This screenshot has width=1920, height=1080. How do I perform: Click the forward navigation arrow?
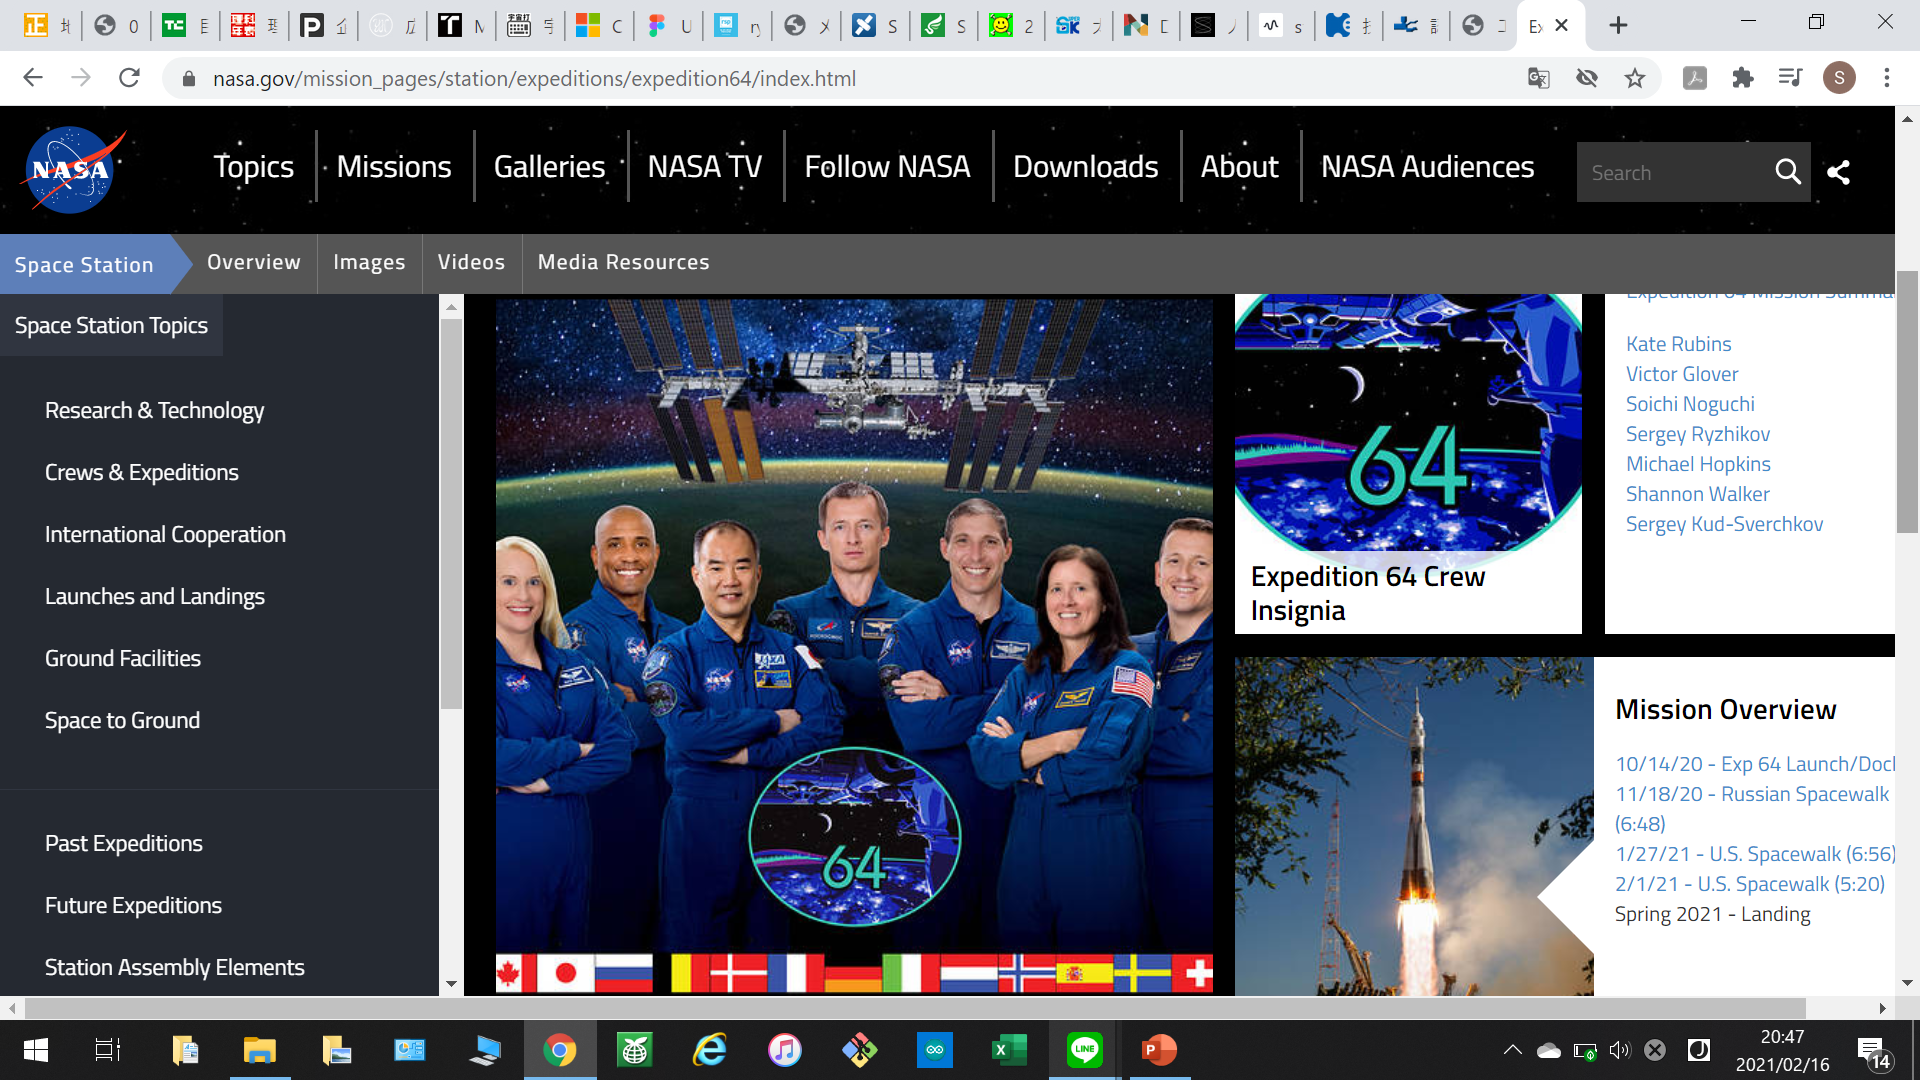pyautogui.click(x=81, y=78)
